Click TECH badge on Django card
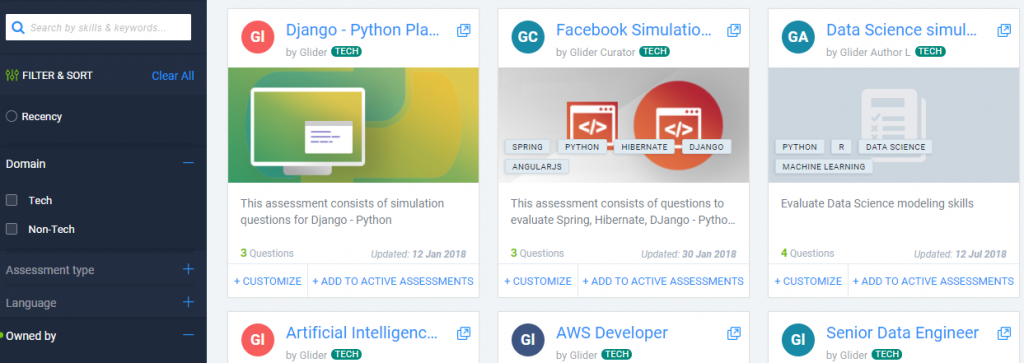 click(346, 52)
